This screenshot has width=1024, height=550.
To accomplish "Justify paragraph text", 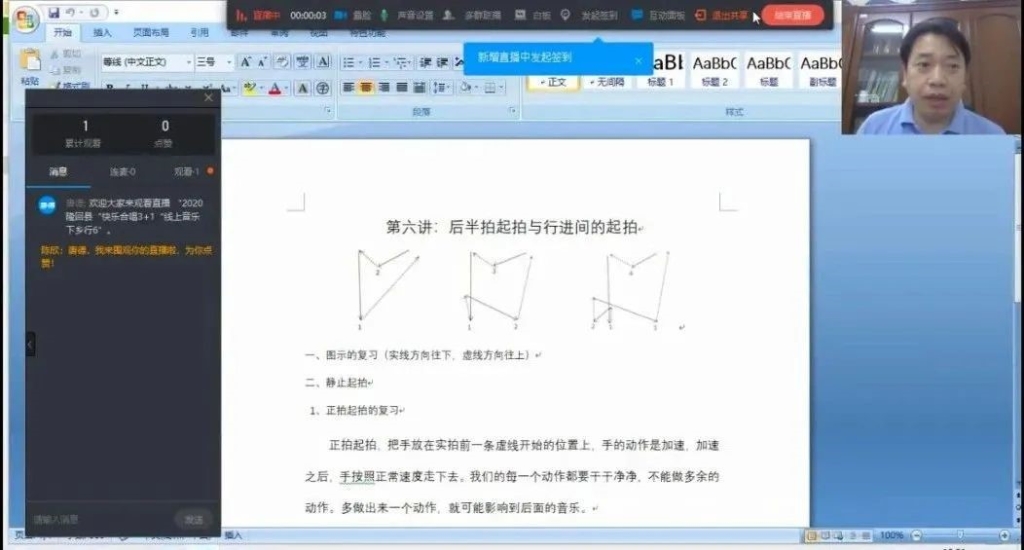I will point(402,88).
